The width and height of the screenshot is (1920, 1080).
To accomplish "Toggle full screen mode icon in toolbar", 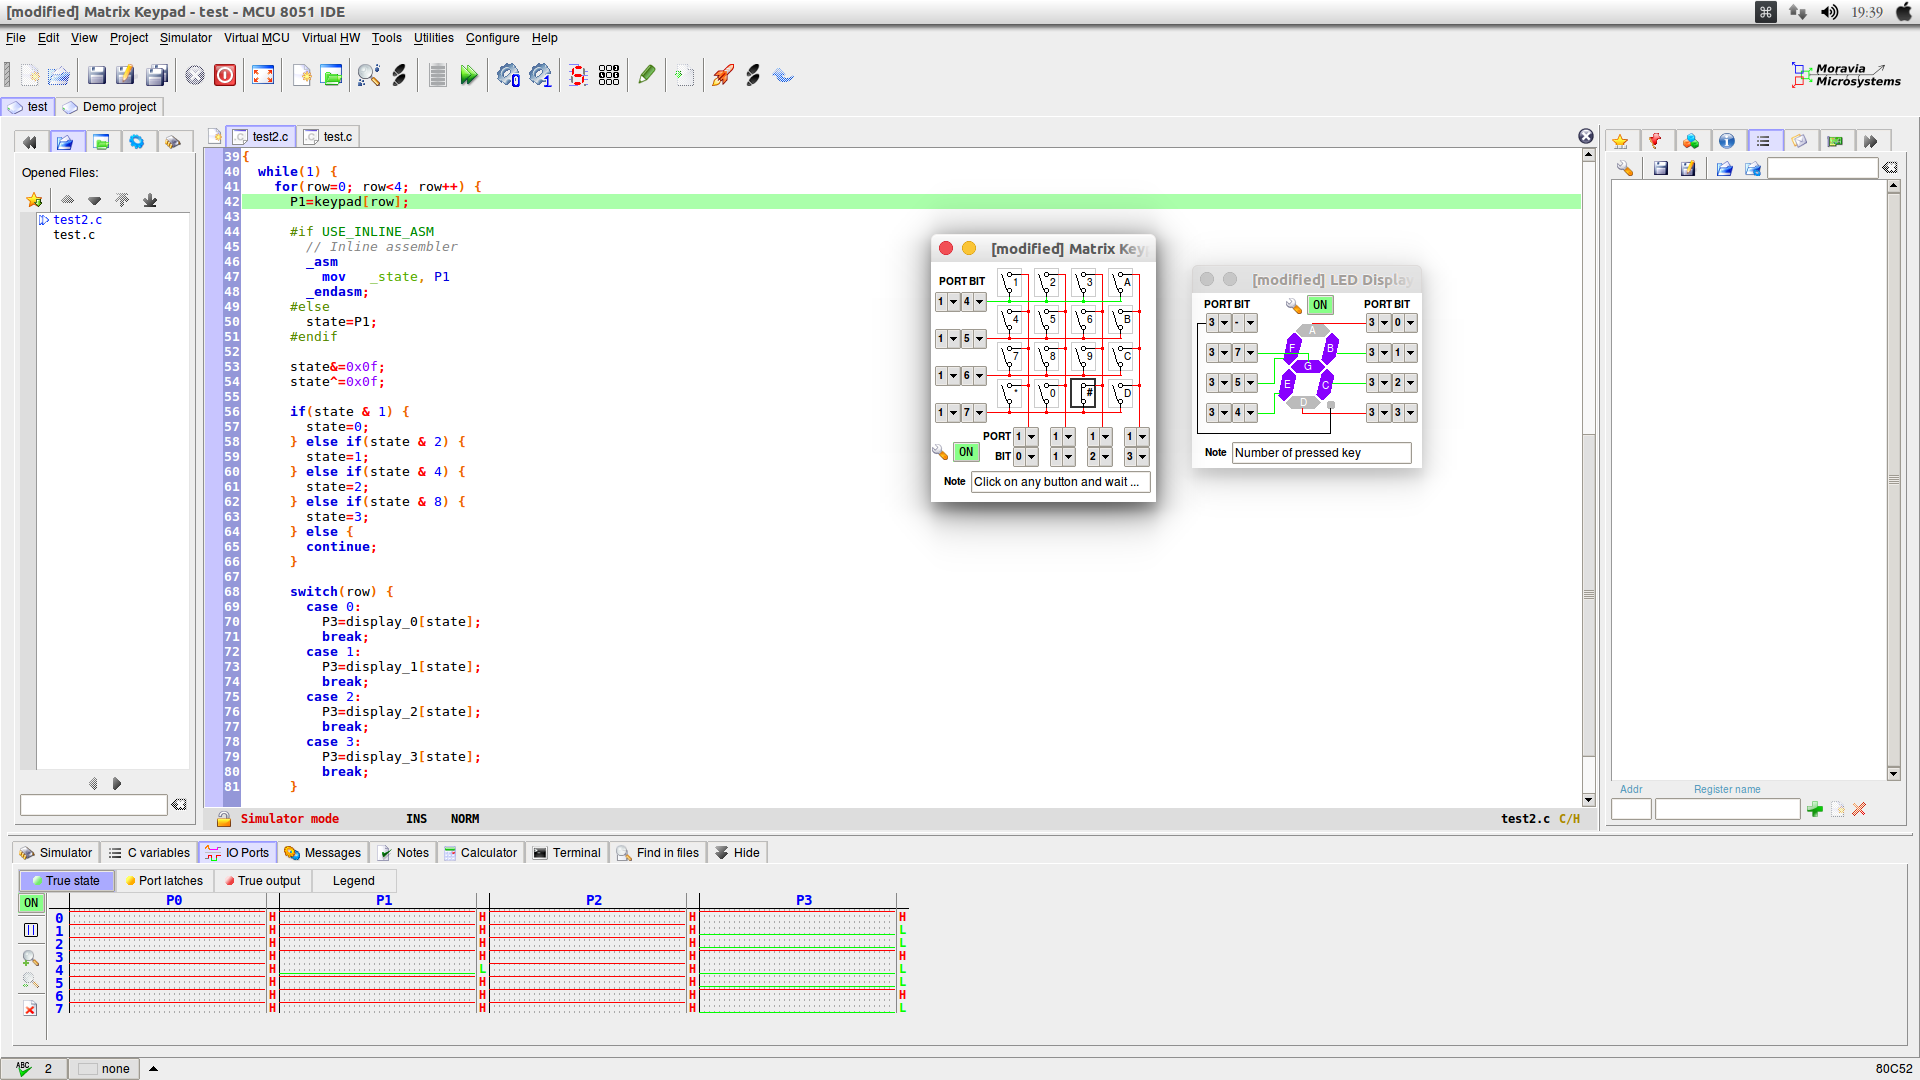I will 263,76.
